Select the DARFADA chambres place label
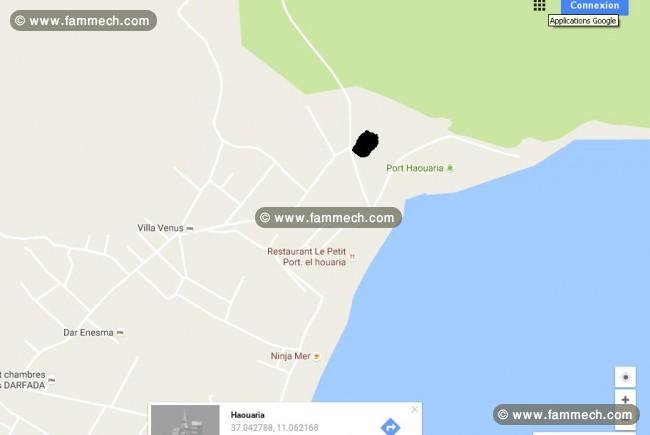 pos(23,380)
